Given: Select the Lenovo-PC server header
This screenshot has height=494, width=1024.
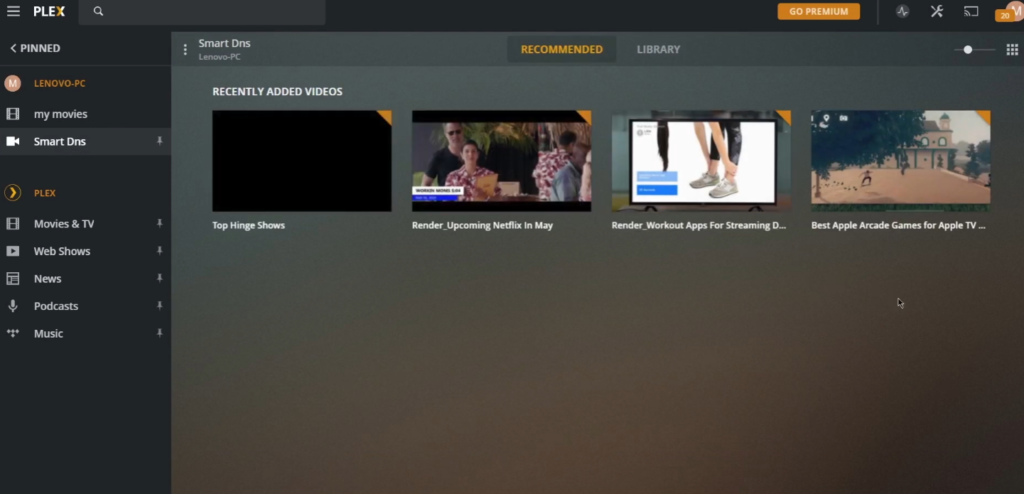Looking at the screenshot, I should (59, 84).
